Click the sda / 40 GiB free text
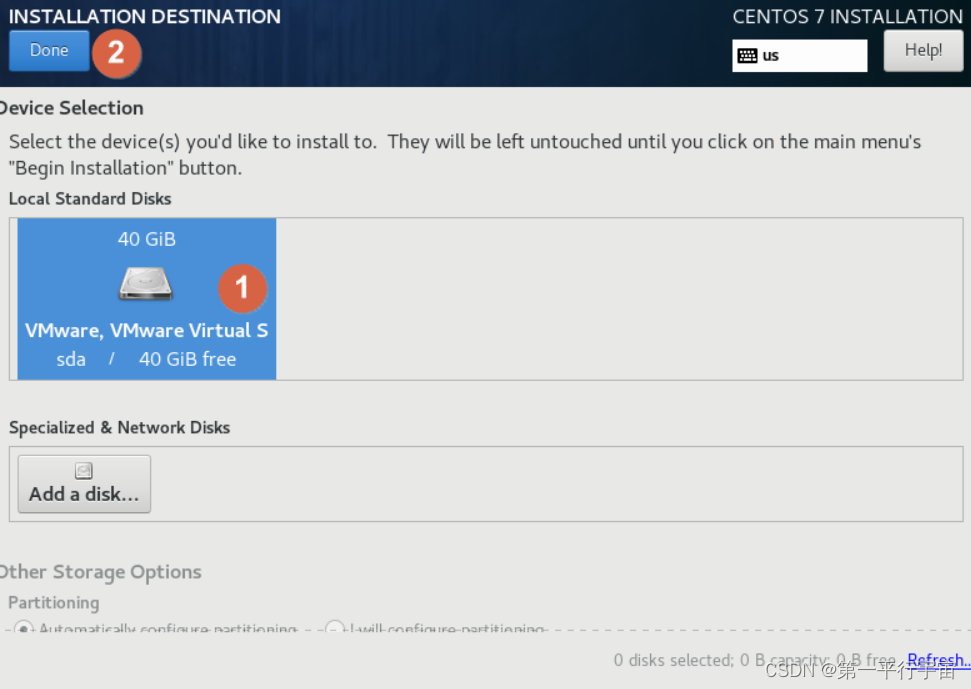 click(146, 359)
